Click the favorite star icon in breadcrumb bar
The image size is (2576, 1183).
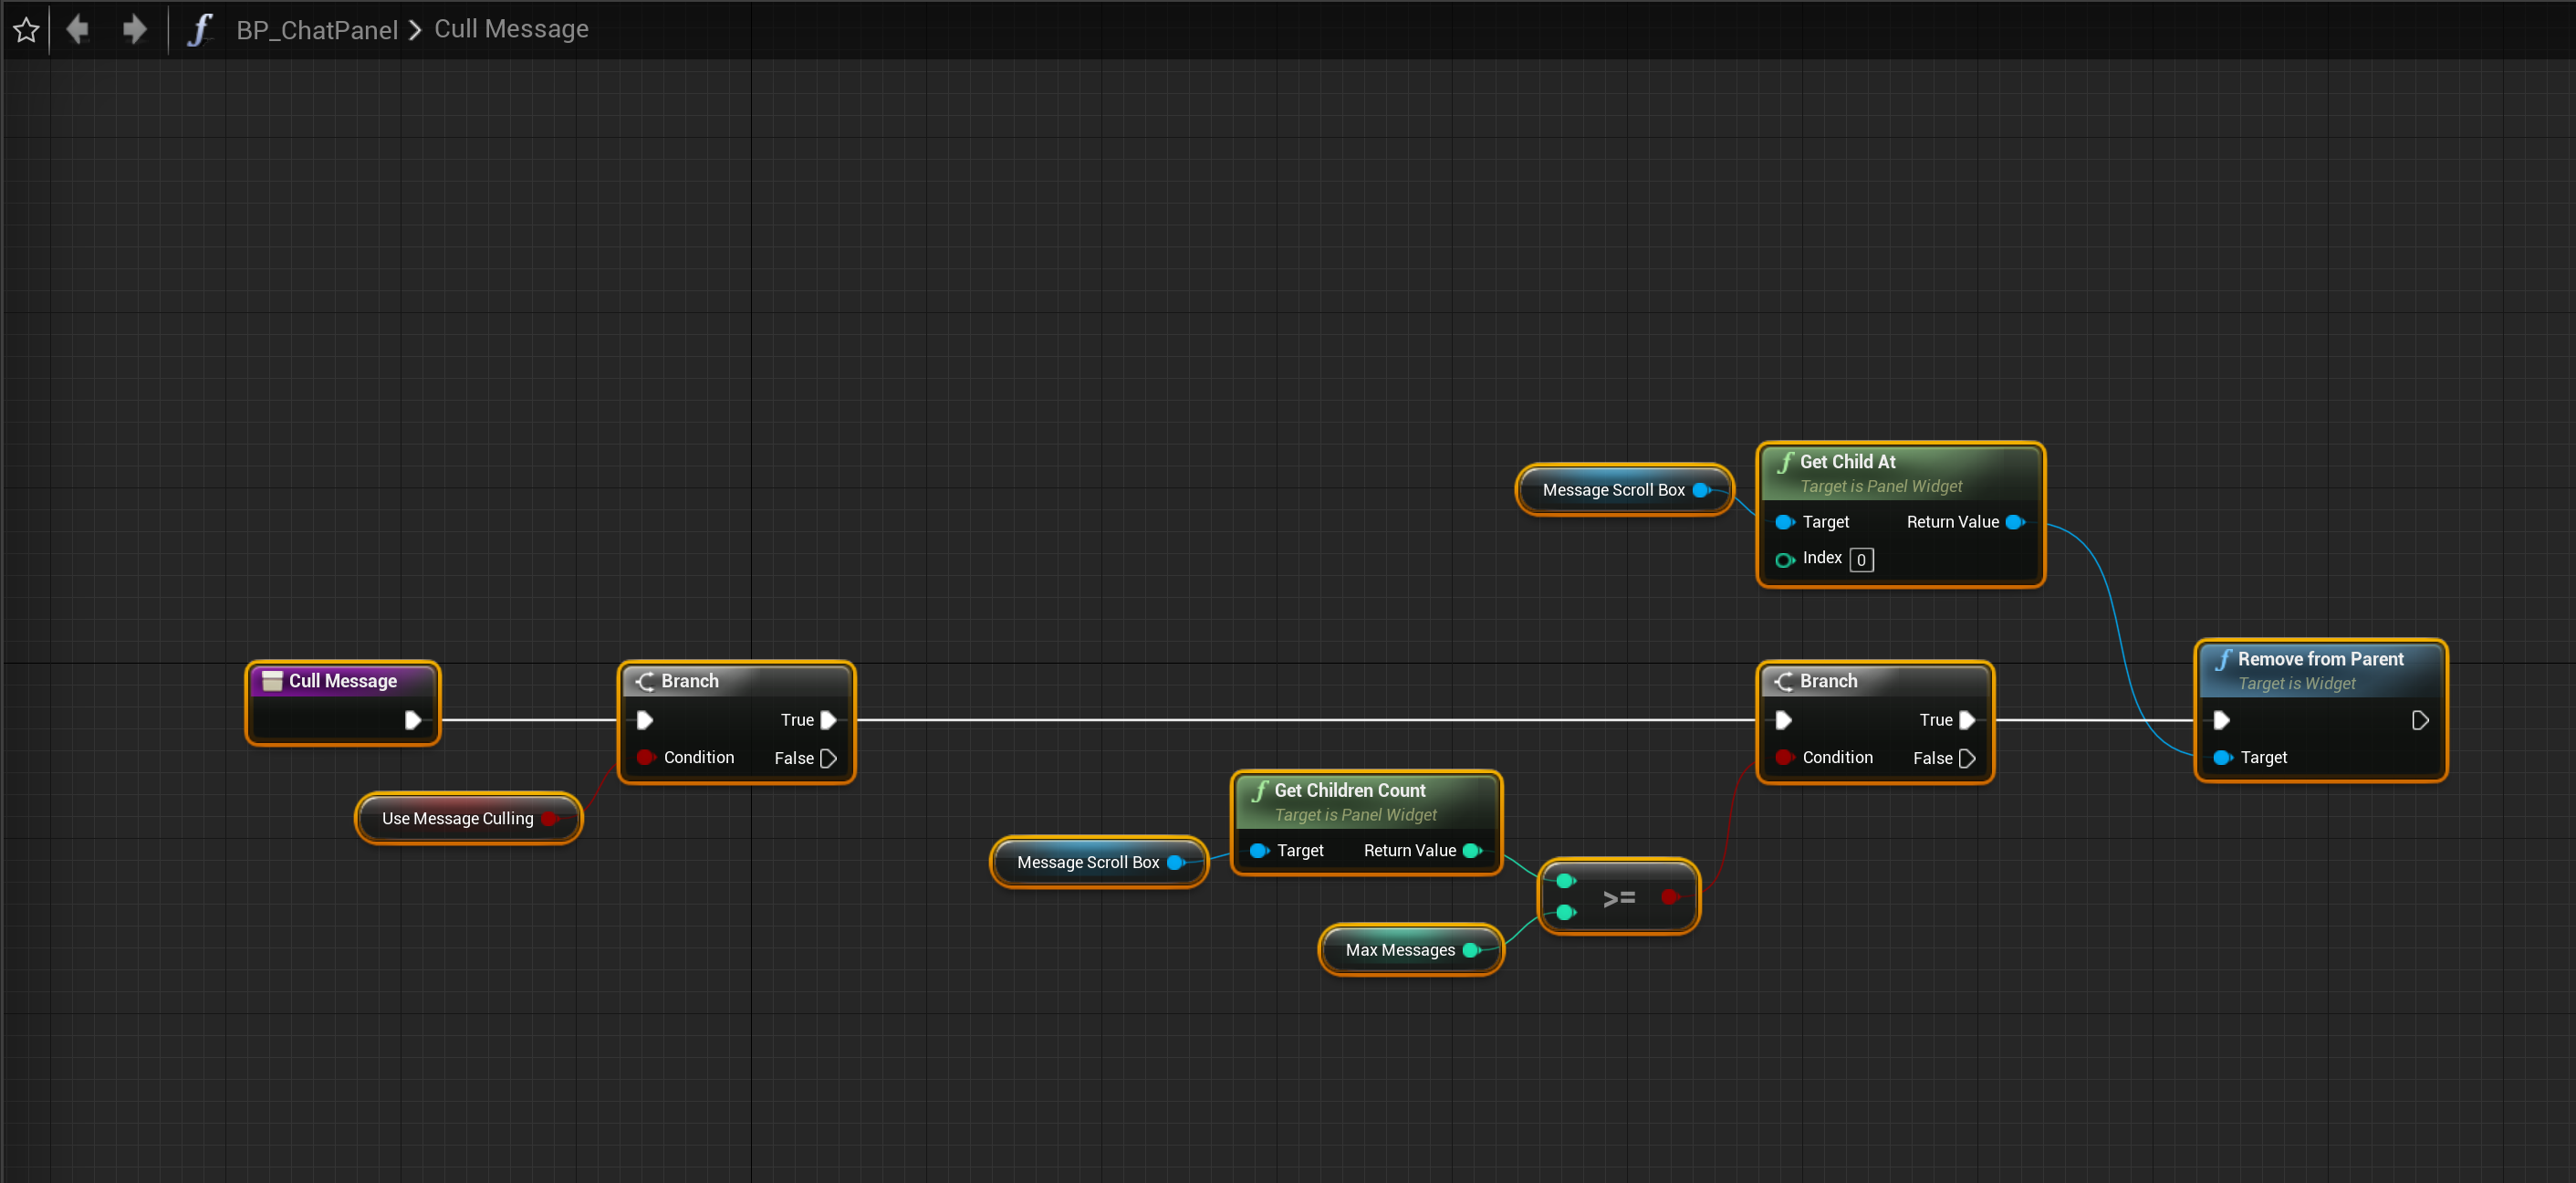click(x=27, y=30)
